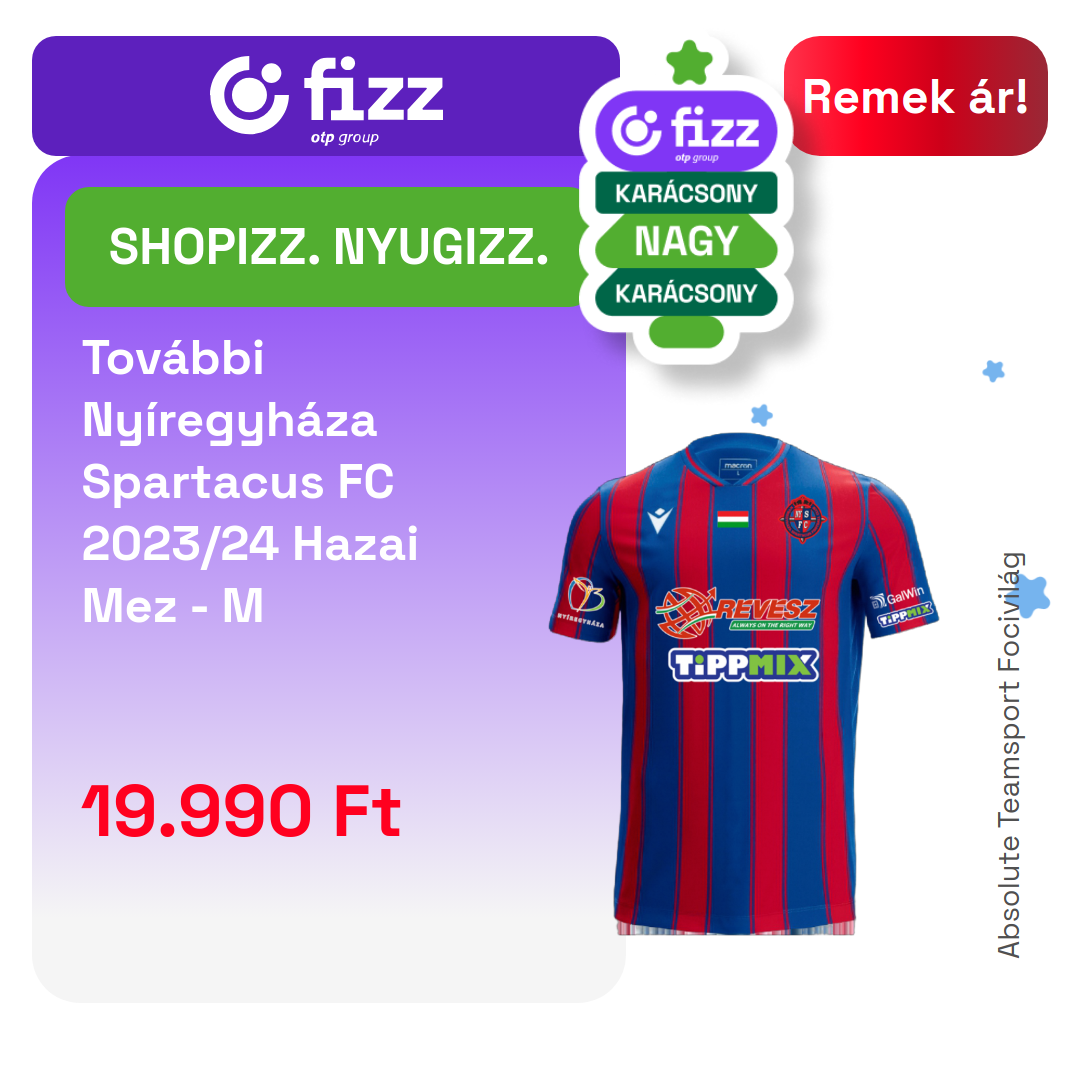Click the blue star beside the seller name
This screenshot has width=1080, height=1080.
[x=1032, y=596]
